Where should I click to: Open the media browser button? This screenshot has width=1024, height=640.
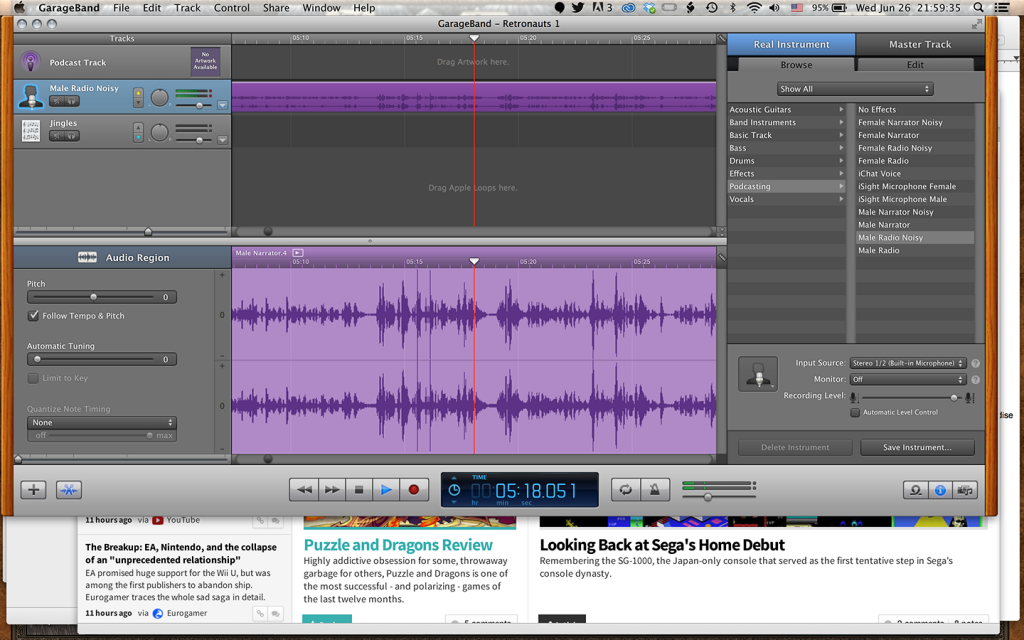click(965, 490)
